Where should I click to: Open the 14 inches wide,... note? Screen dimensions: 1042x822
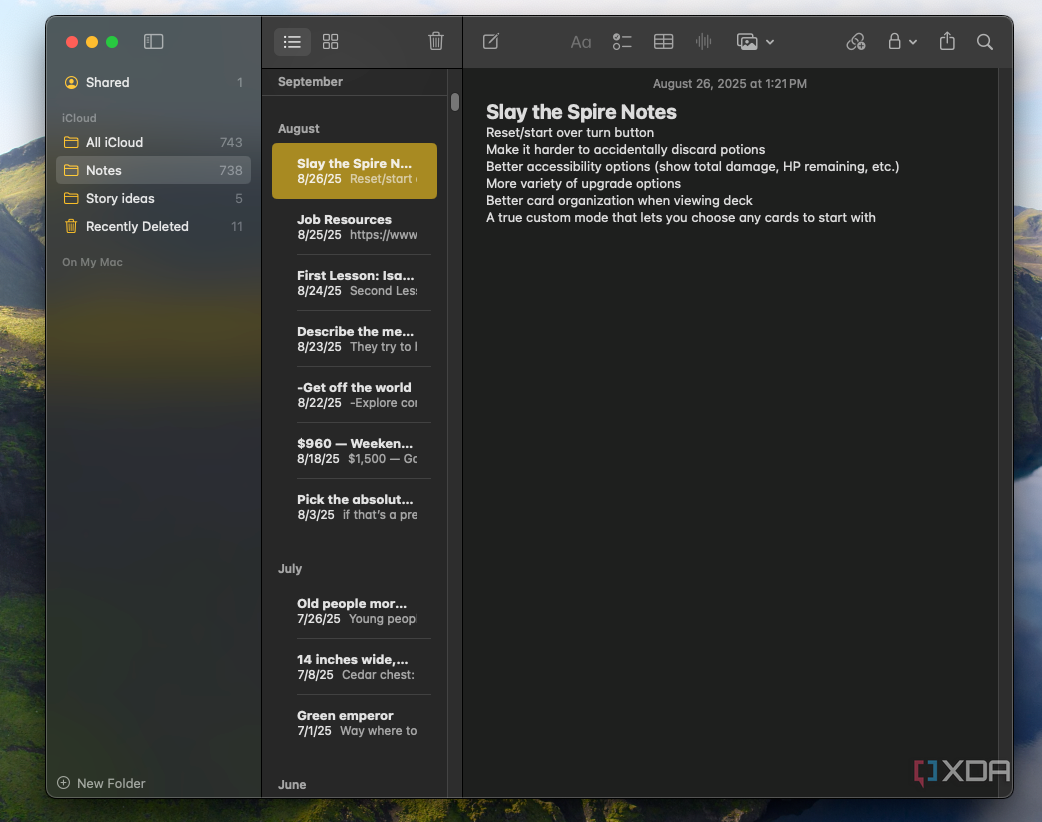tap(354, 667)
